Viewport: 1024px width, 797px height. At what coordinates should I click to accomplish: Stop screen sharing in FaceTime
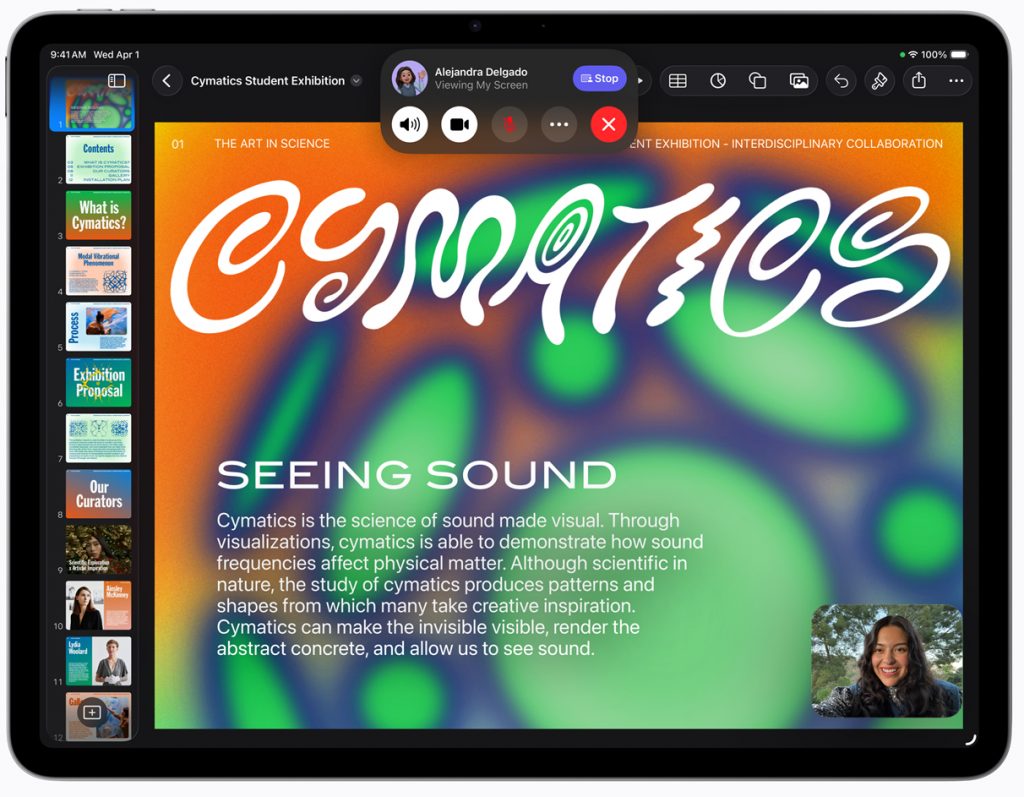(599, 78)
